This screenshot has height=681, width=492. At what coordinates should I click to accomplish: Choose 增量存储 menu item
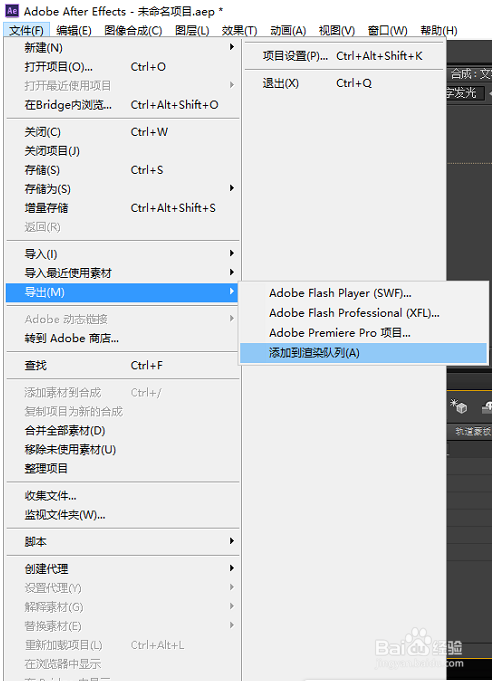pos(122,208)
